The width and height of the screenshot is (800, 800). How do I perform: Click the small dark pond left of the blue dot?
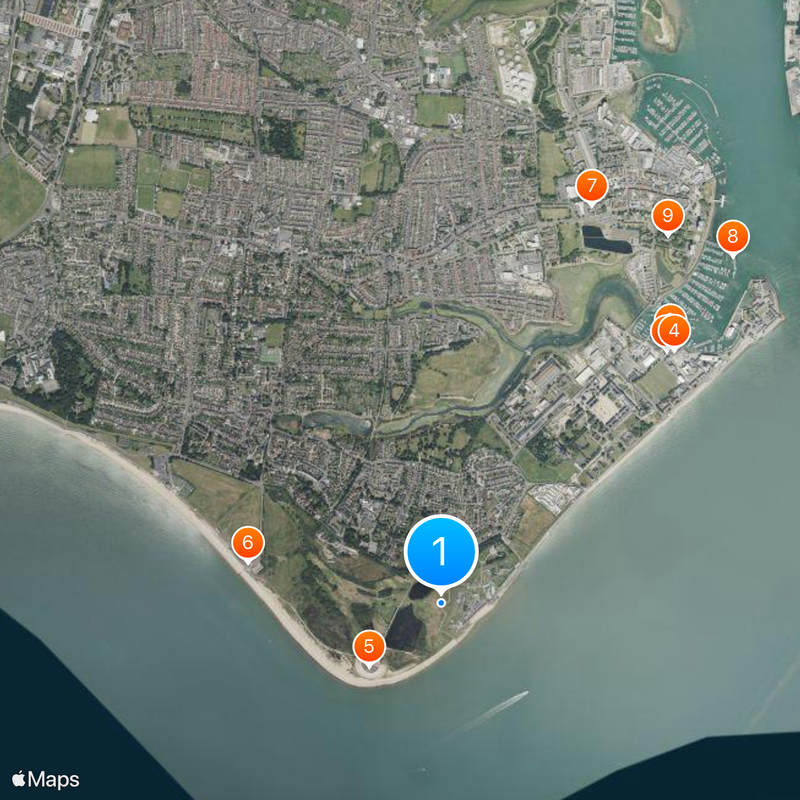[x=418, y=591]
